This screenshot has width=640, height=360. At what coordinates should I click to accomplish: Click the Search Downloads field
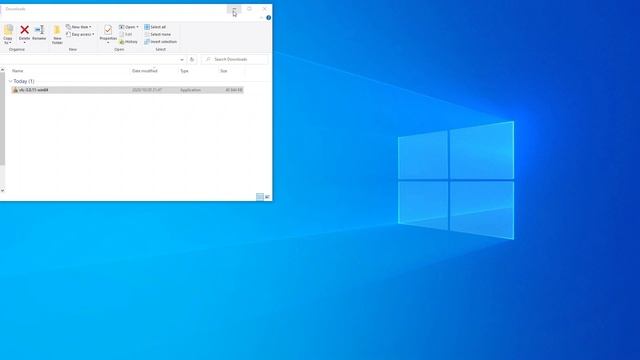(235, 60)
